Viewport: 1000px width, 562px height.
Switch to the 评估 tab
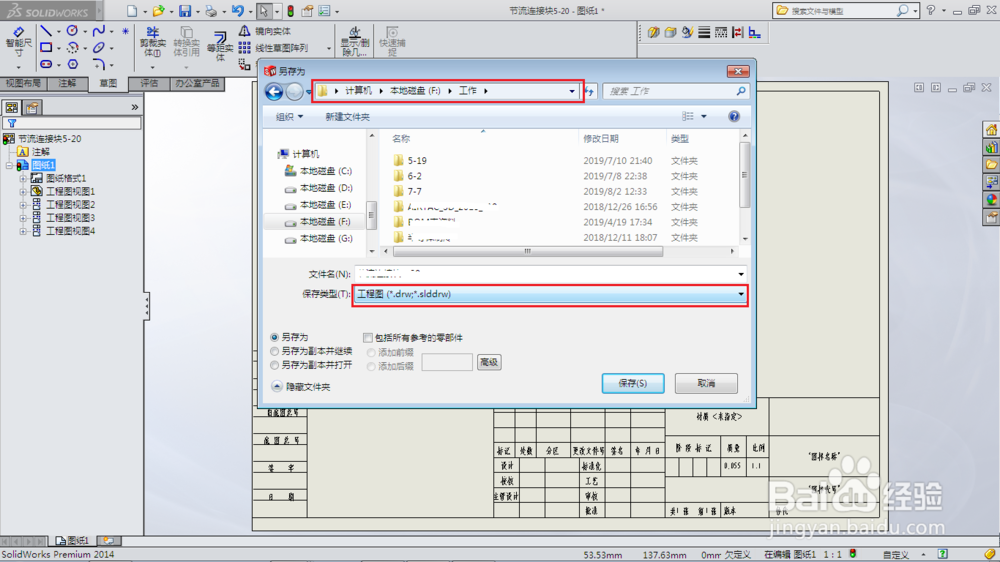(x=149, y=84)
